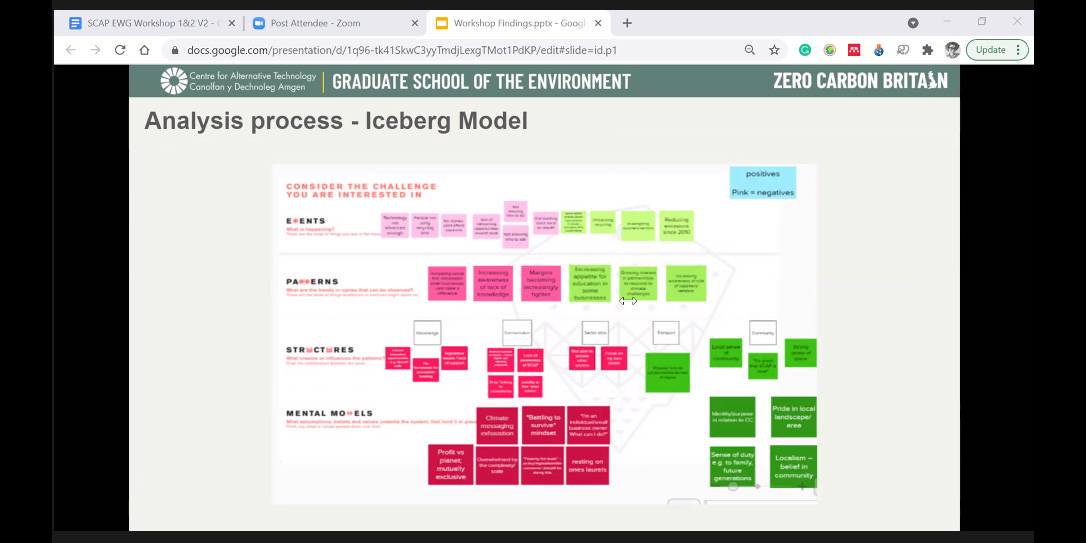Go back with the browser back arrow

point(71,50)
